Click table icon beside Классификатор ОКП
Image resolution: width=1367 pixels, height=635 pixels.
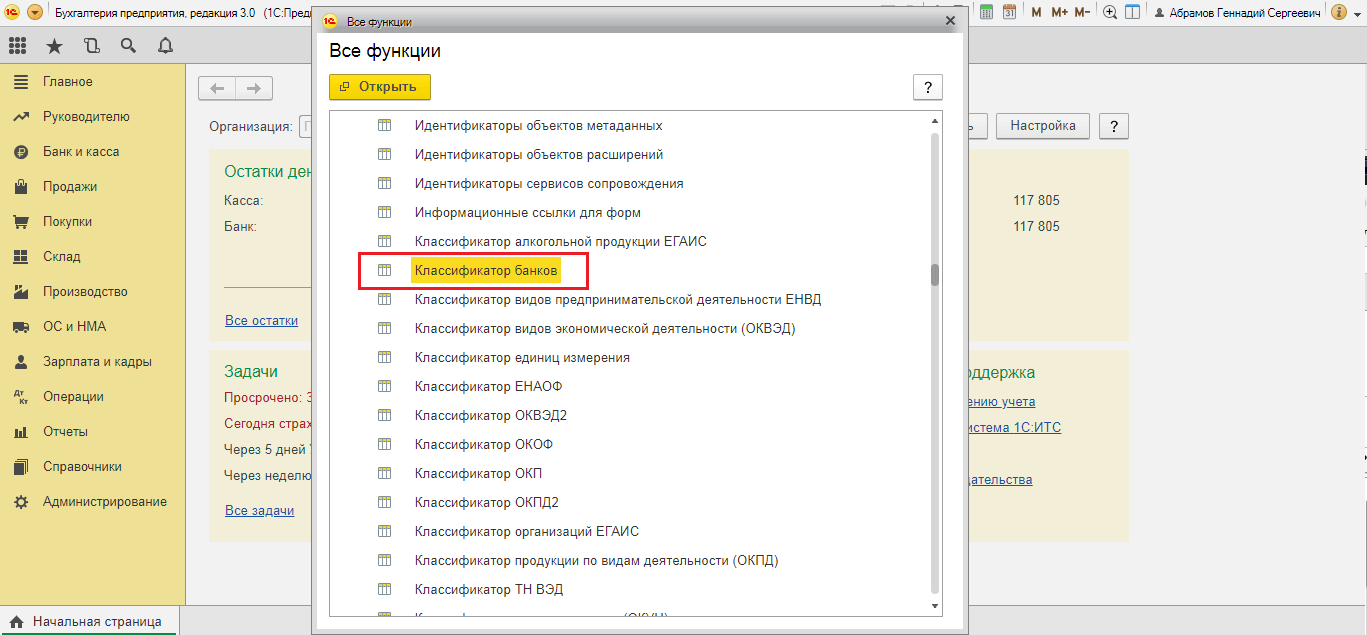(383, 474)
